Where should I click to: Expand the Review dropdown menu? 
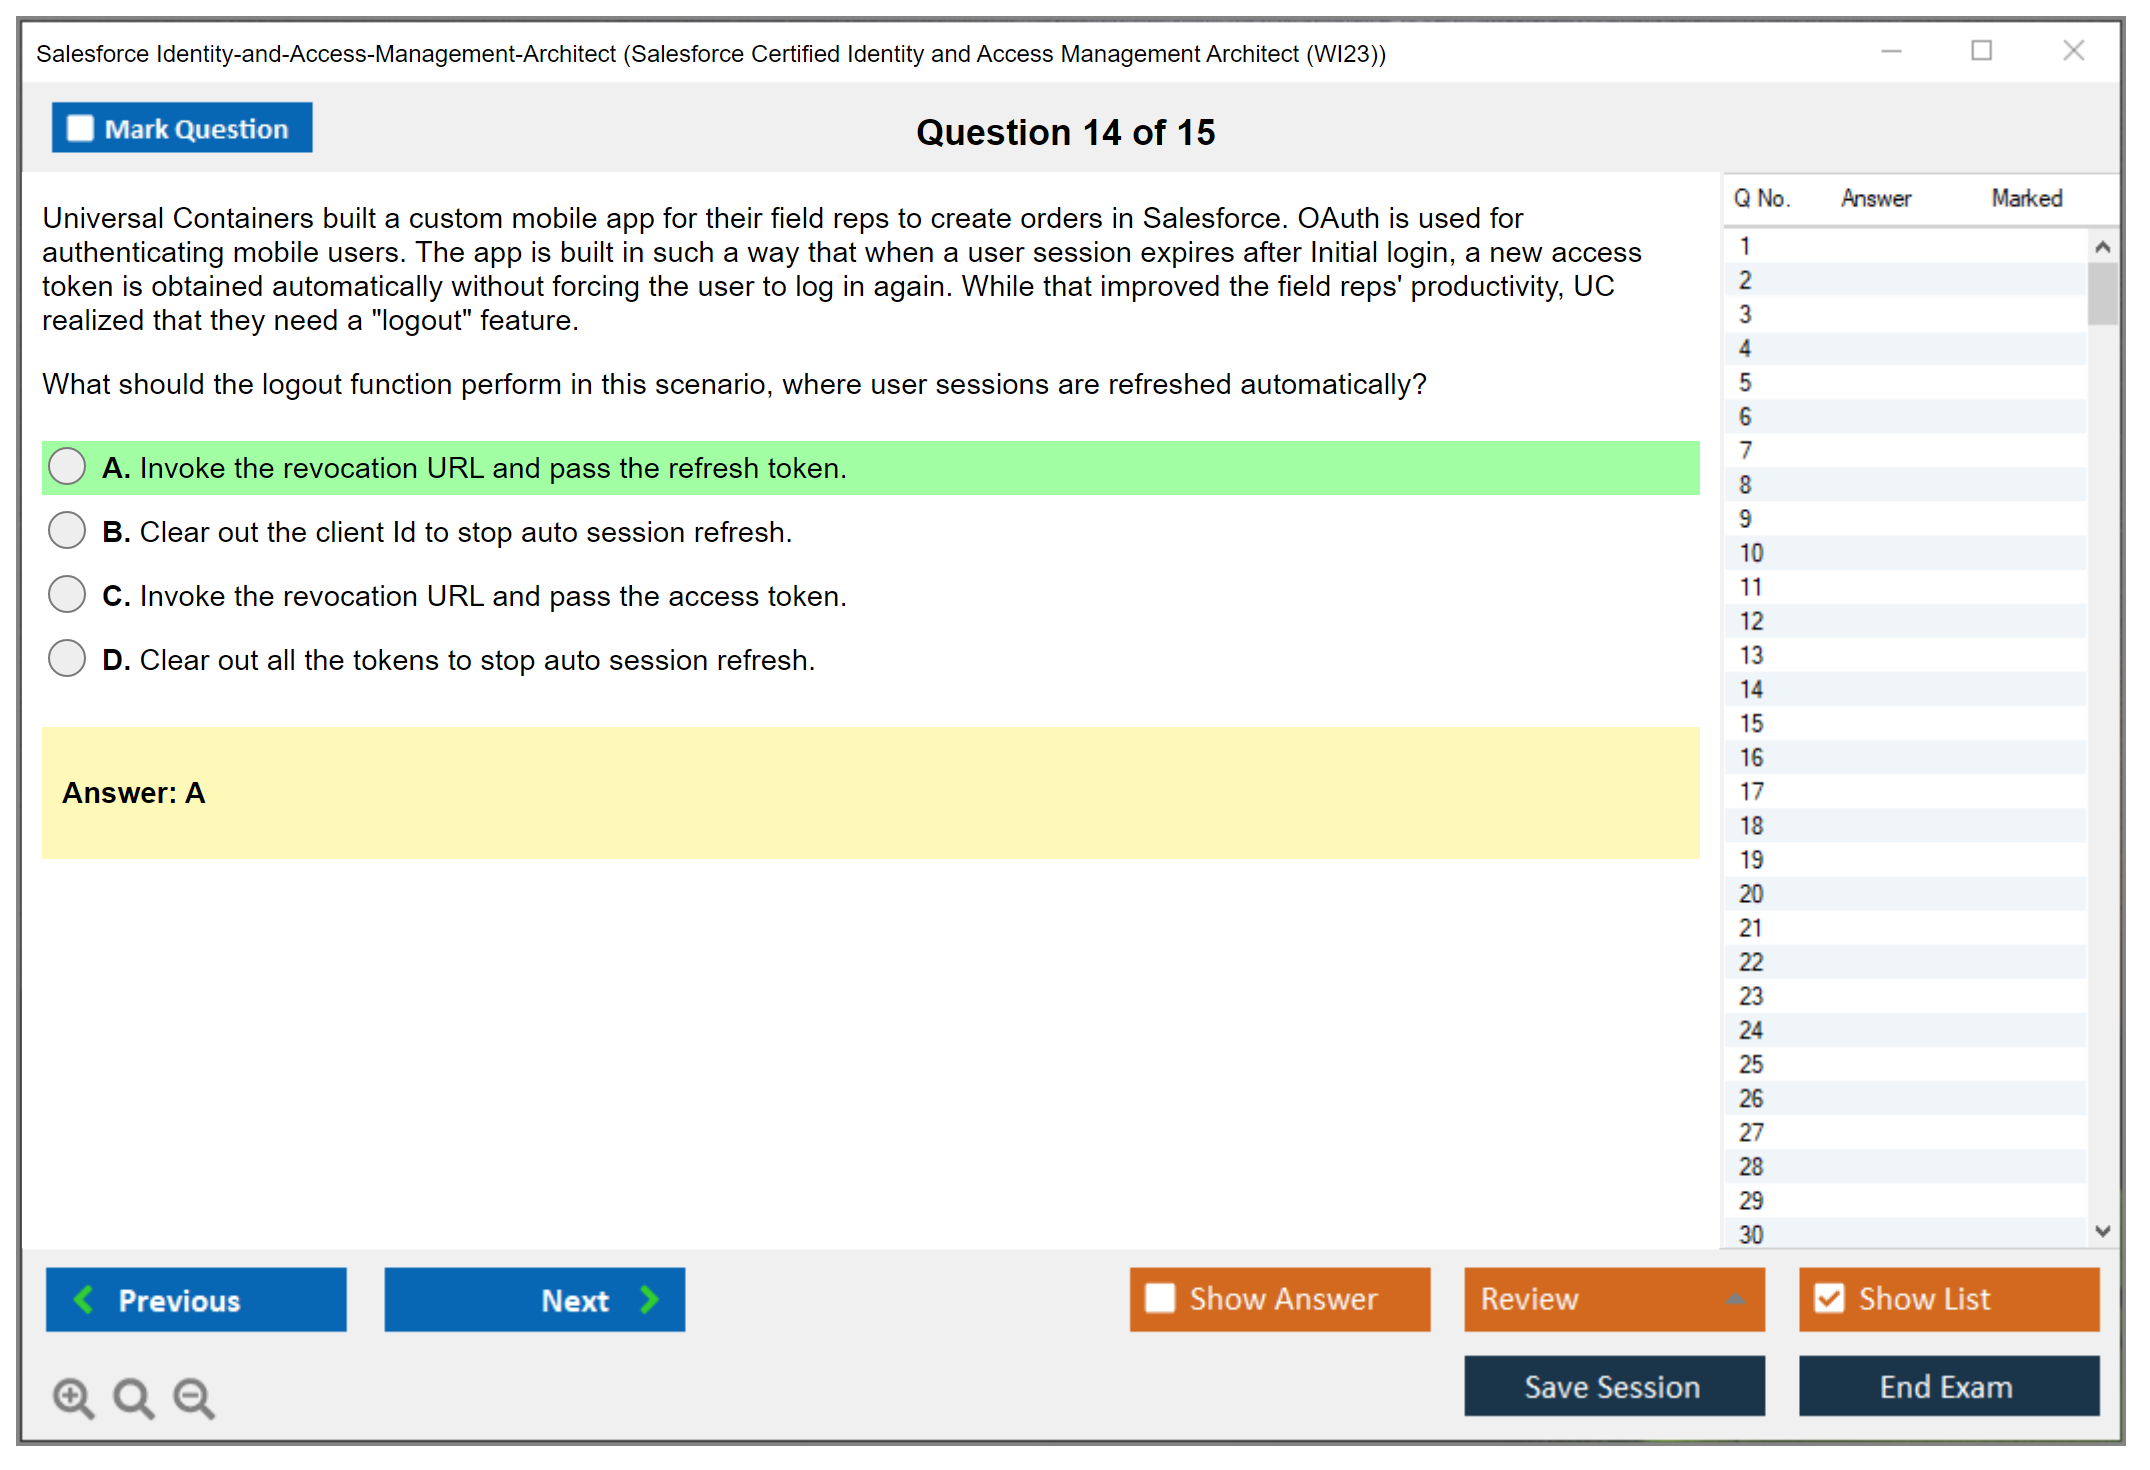(x=1735, y=1299)
